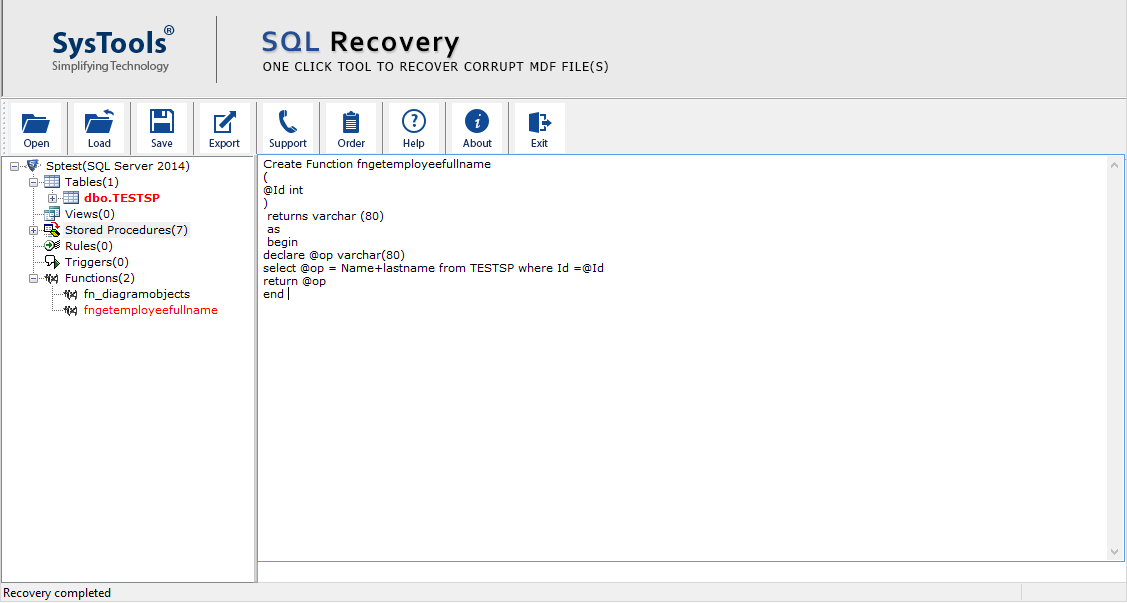Image resolution: width=1127 pixels, height=603 pixels.
Task: Click 'Recovery completed' status bar text
Action: click(57, 593)
